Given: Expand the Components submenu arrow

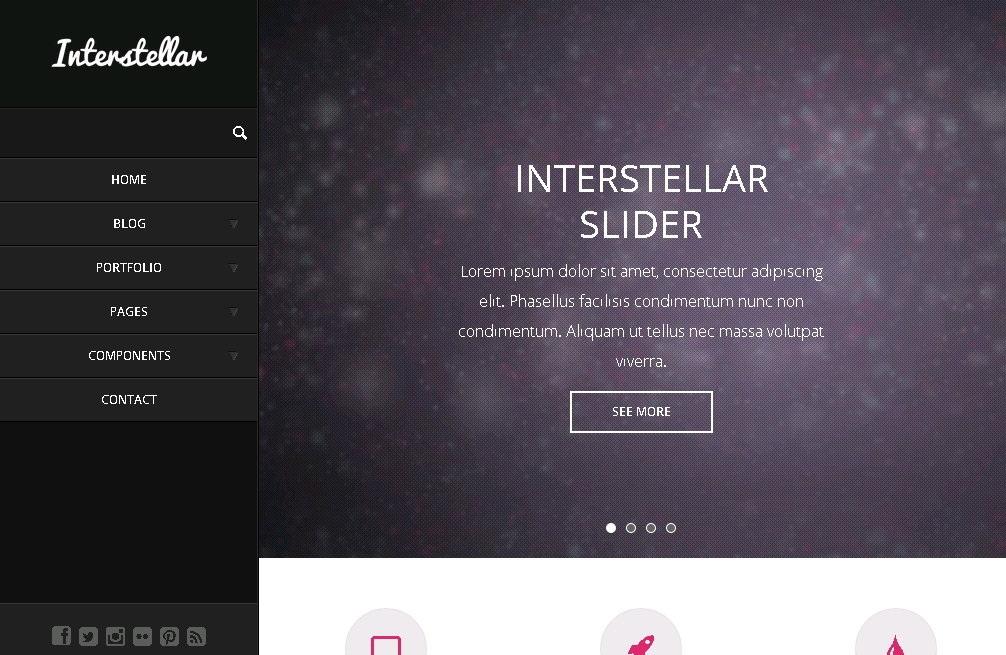Looking at the screenshot, I should 234,356.
